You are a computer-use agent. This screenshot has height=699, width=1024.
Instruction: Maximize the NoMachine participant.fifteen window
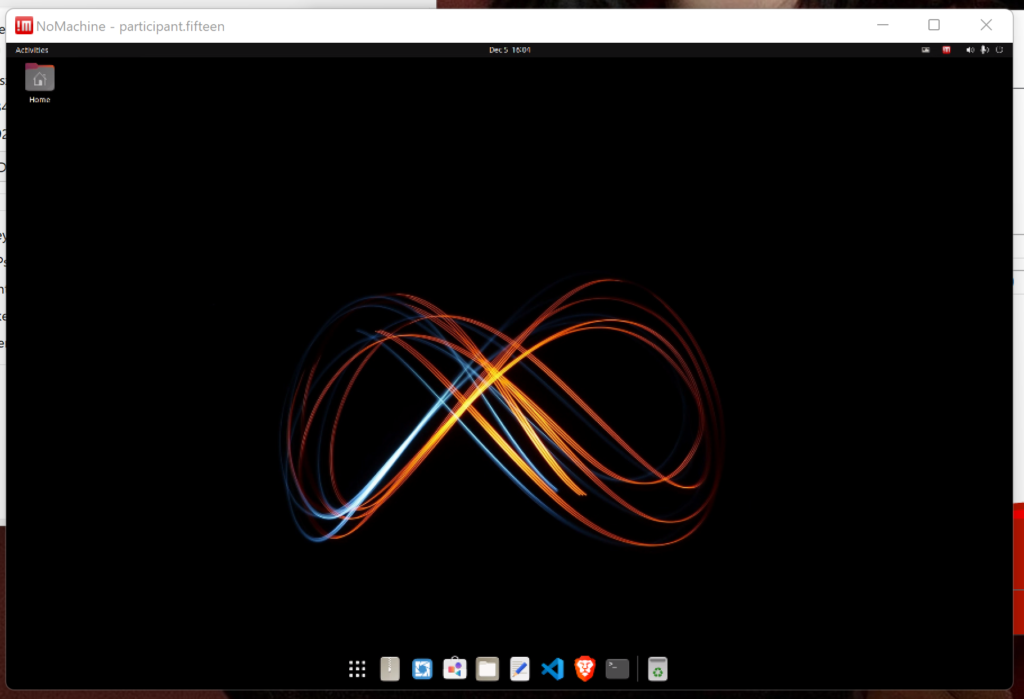(934, 25)
